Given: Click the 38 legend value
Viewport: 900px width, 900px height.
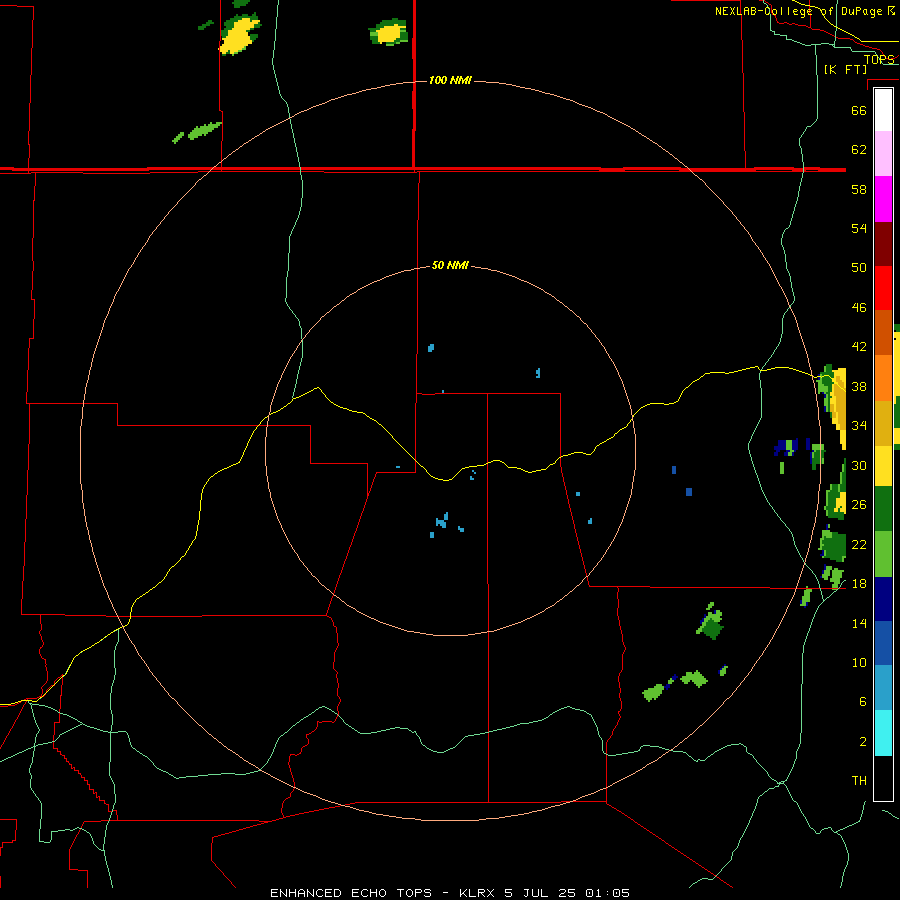Looking at the screenshot, I should coord(859,386).
